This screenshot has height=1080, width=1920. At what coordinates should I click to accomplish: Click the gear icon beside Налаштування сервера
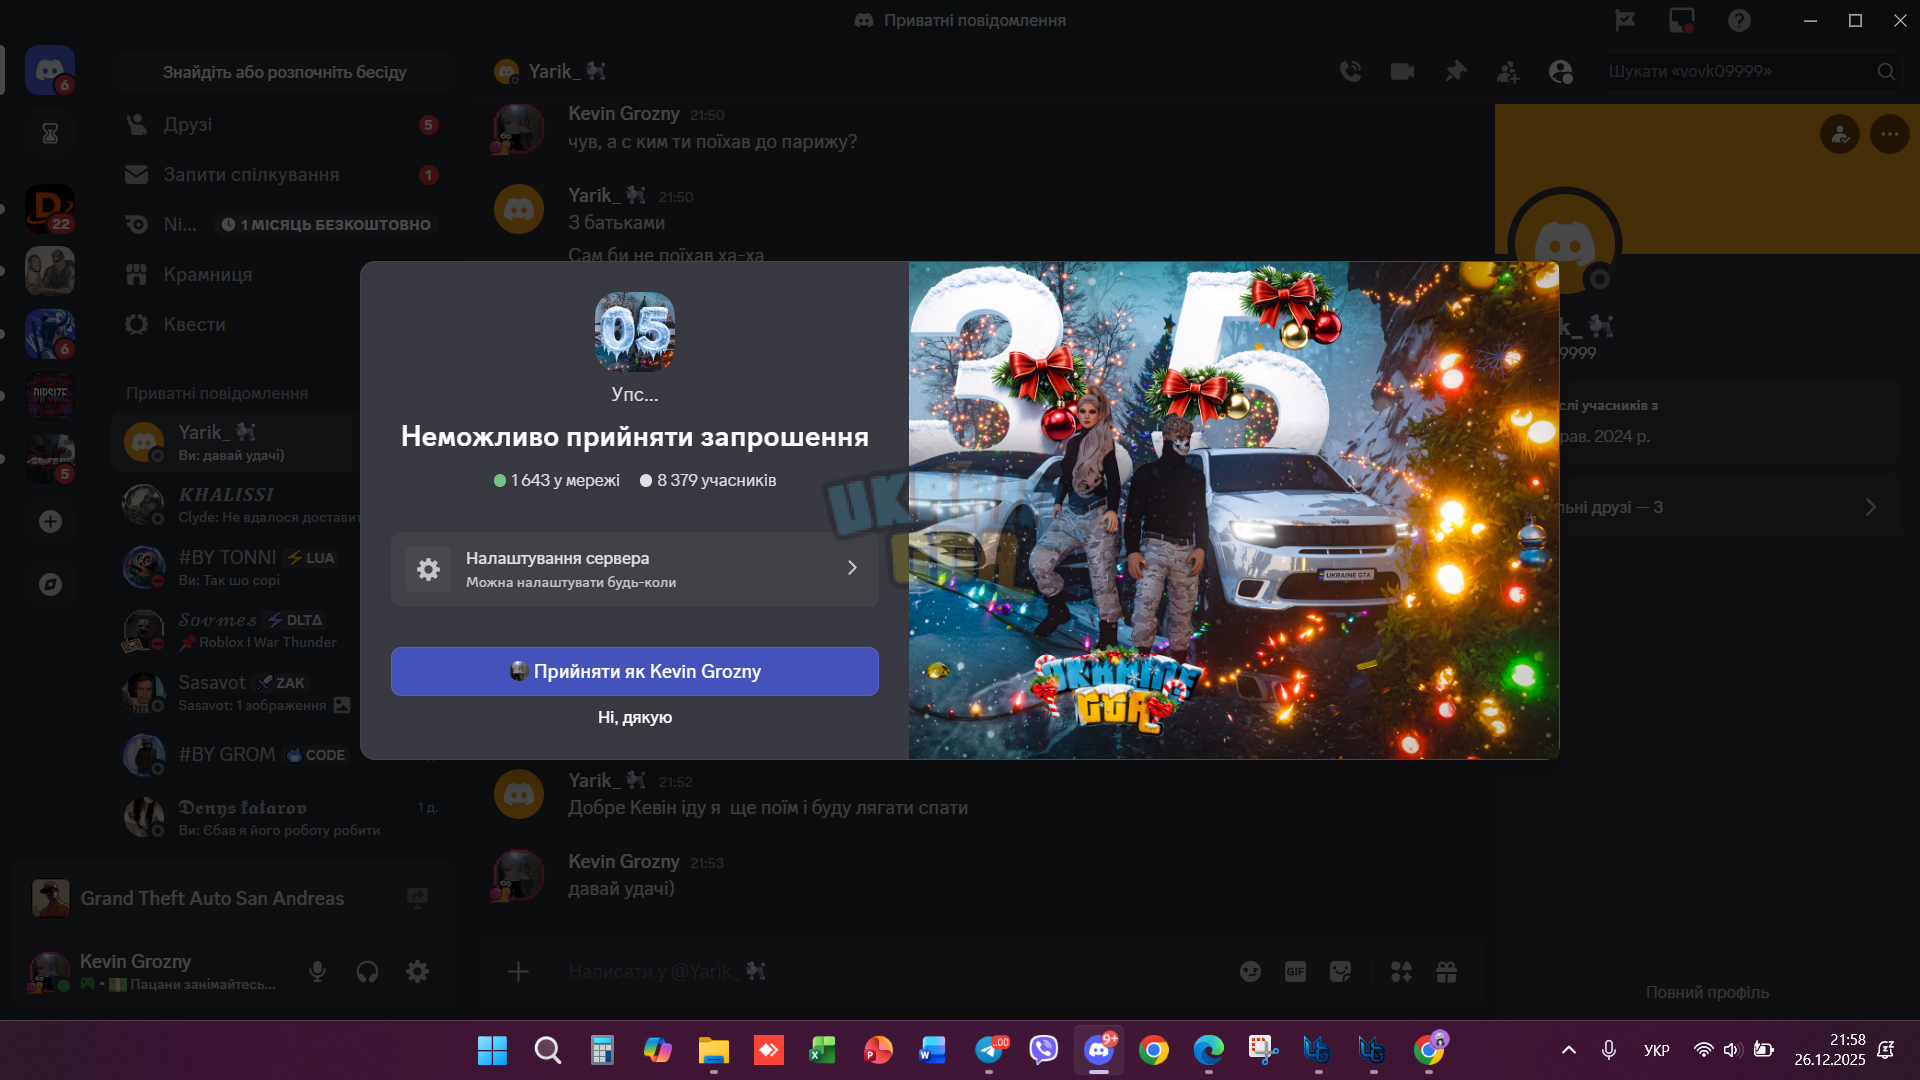coord(428,569)
